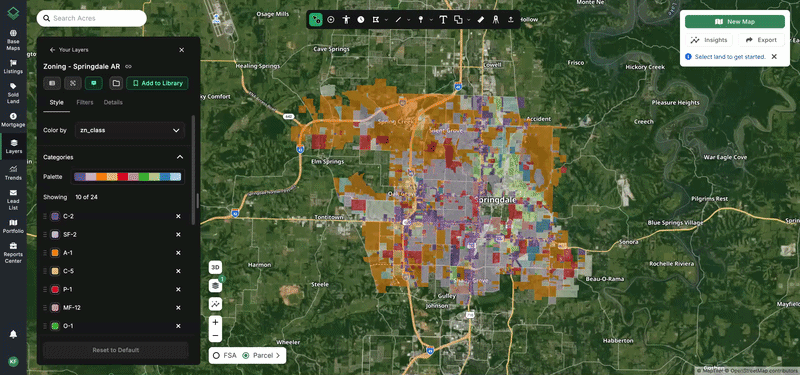The width and height of the screenshot is (800, 375).
Task: Click Reset to Default button
Action: pyautogui.click(x=116, y=350)
